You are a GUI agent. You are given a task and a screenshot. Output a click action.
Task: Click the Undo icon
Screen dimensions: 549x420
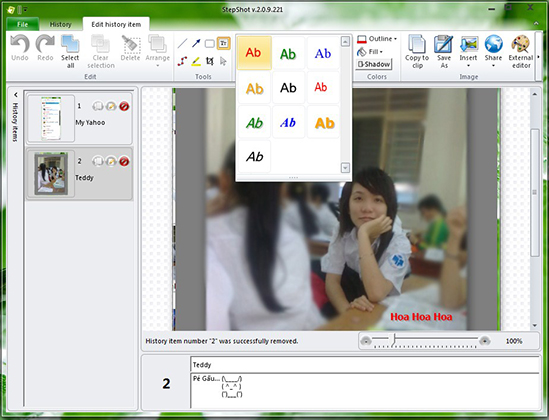tap(20, 43)
